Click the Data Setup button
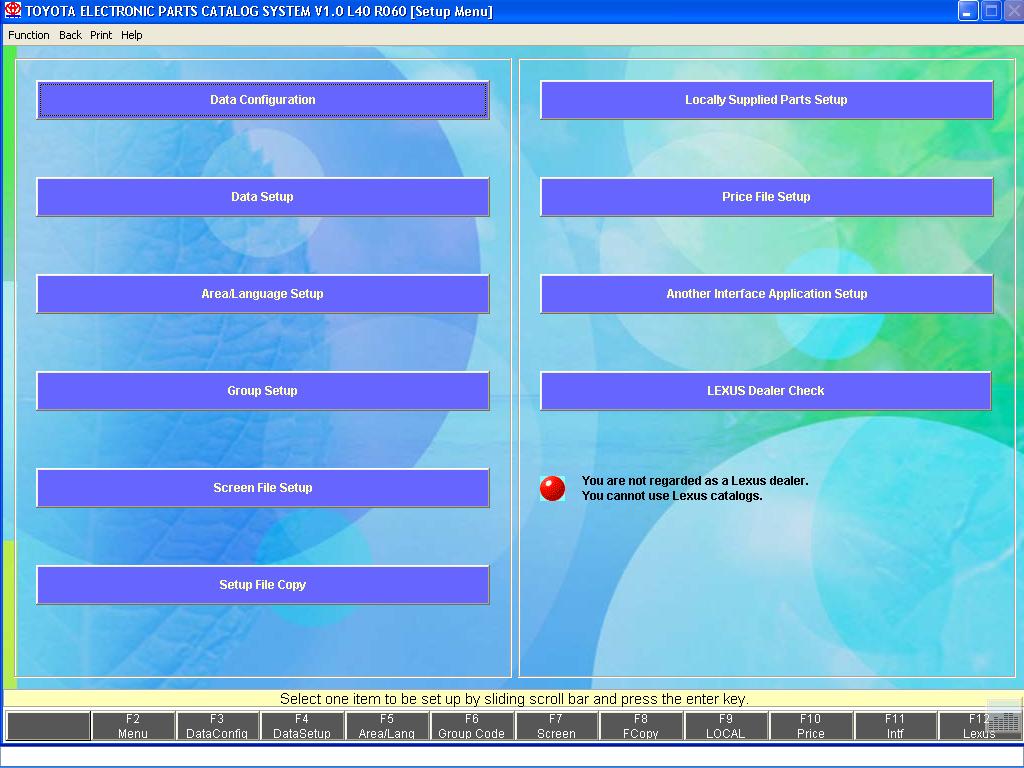This screenshot has height=768, width=1024. tap(262, 197)
